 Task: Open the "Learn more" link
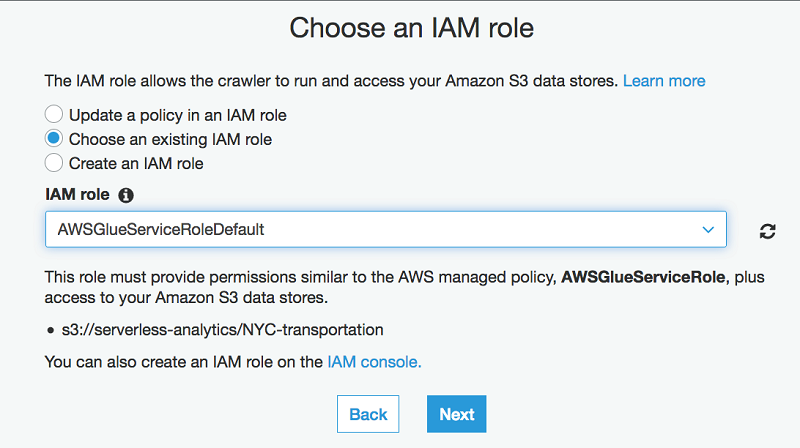click(x=664, y=80)
